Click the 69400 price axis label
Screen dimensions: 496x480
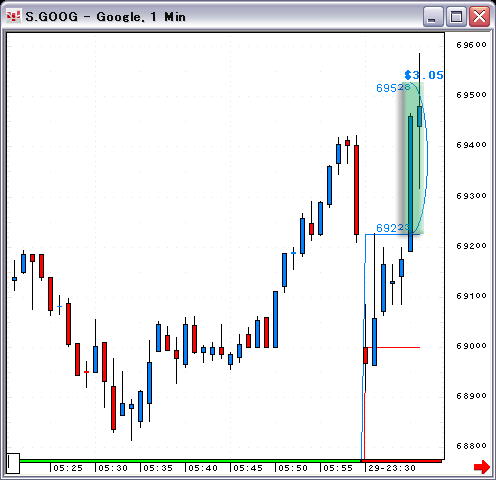pos(471,145)
